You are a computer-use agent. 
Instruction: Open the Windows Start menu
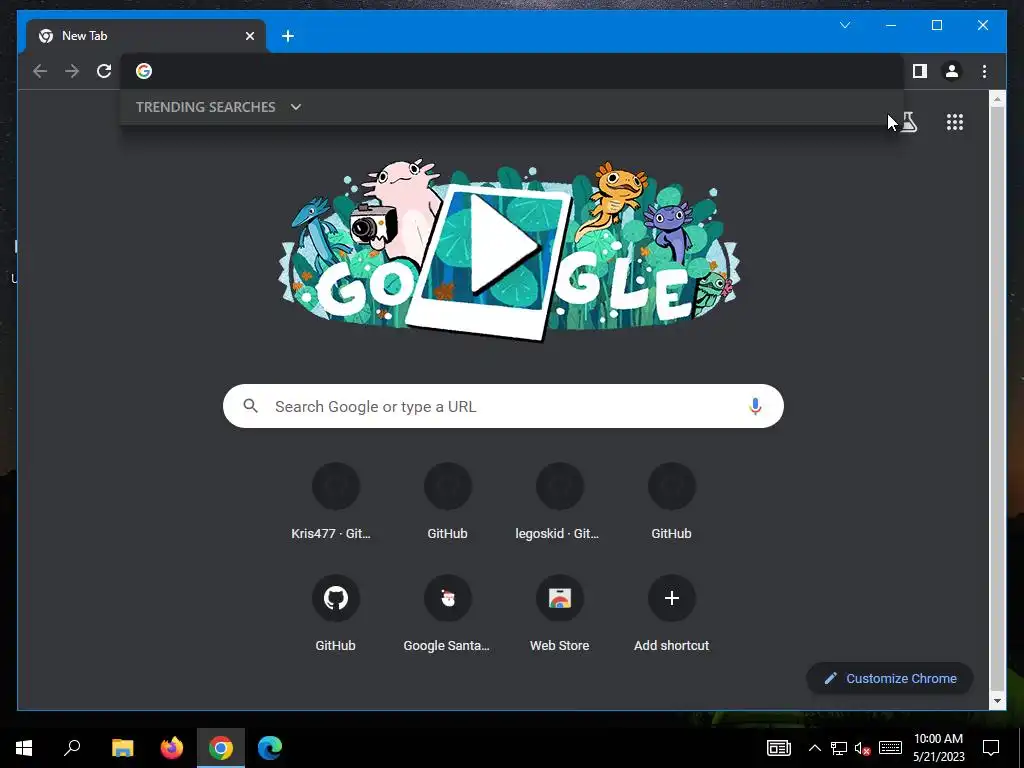(24, 748)
